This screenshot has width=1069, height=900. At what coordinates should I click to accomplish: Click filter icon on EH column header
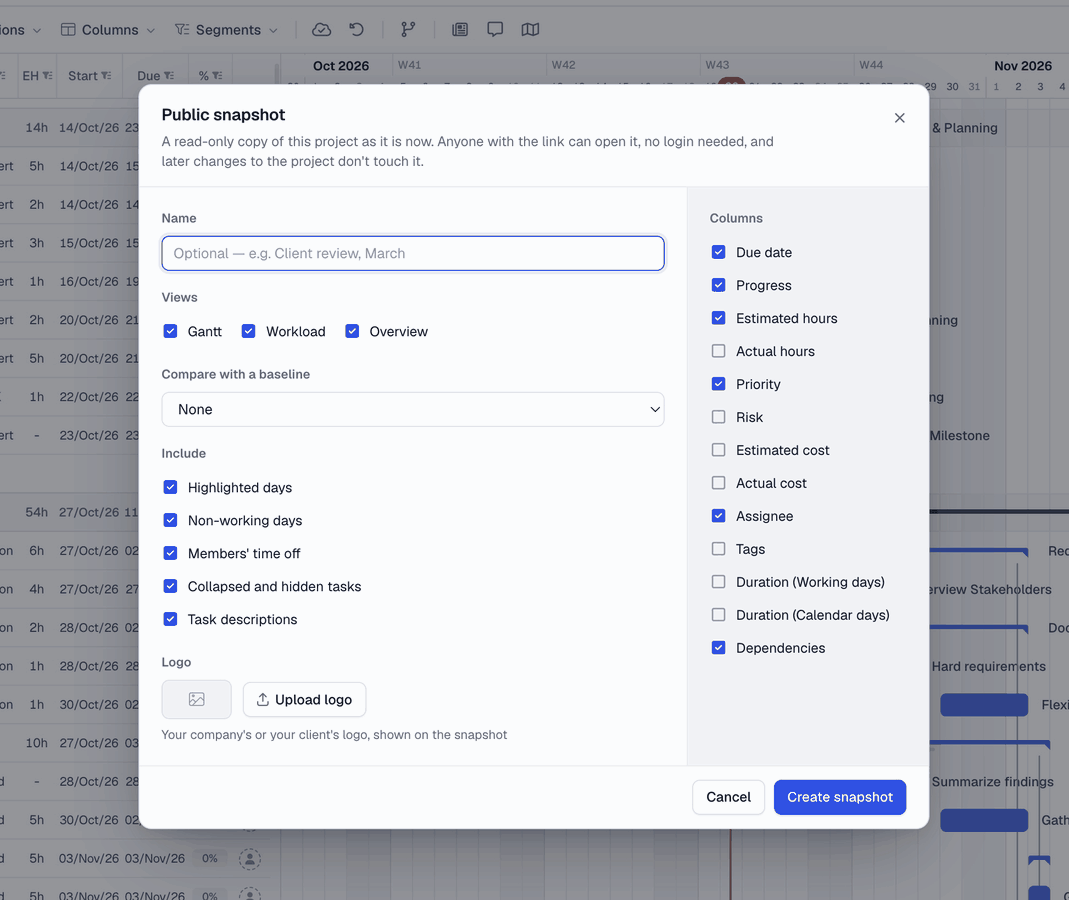[x=47, y=76]
